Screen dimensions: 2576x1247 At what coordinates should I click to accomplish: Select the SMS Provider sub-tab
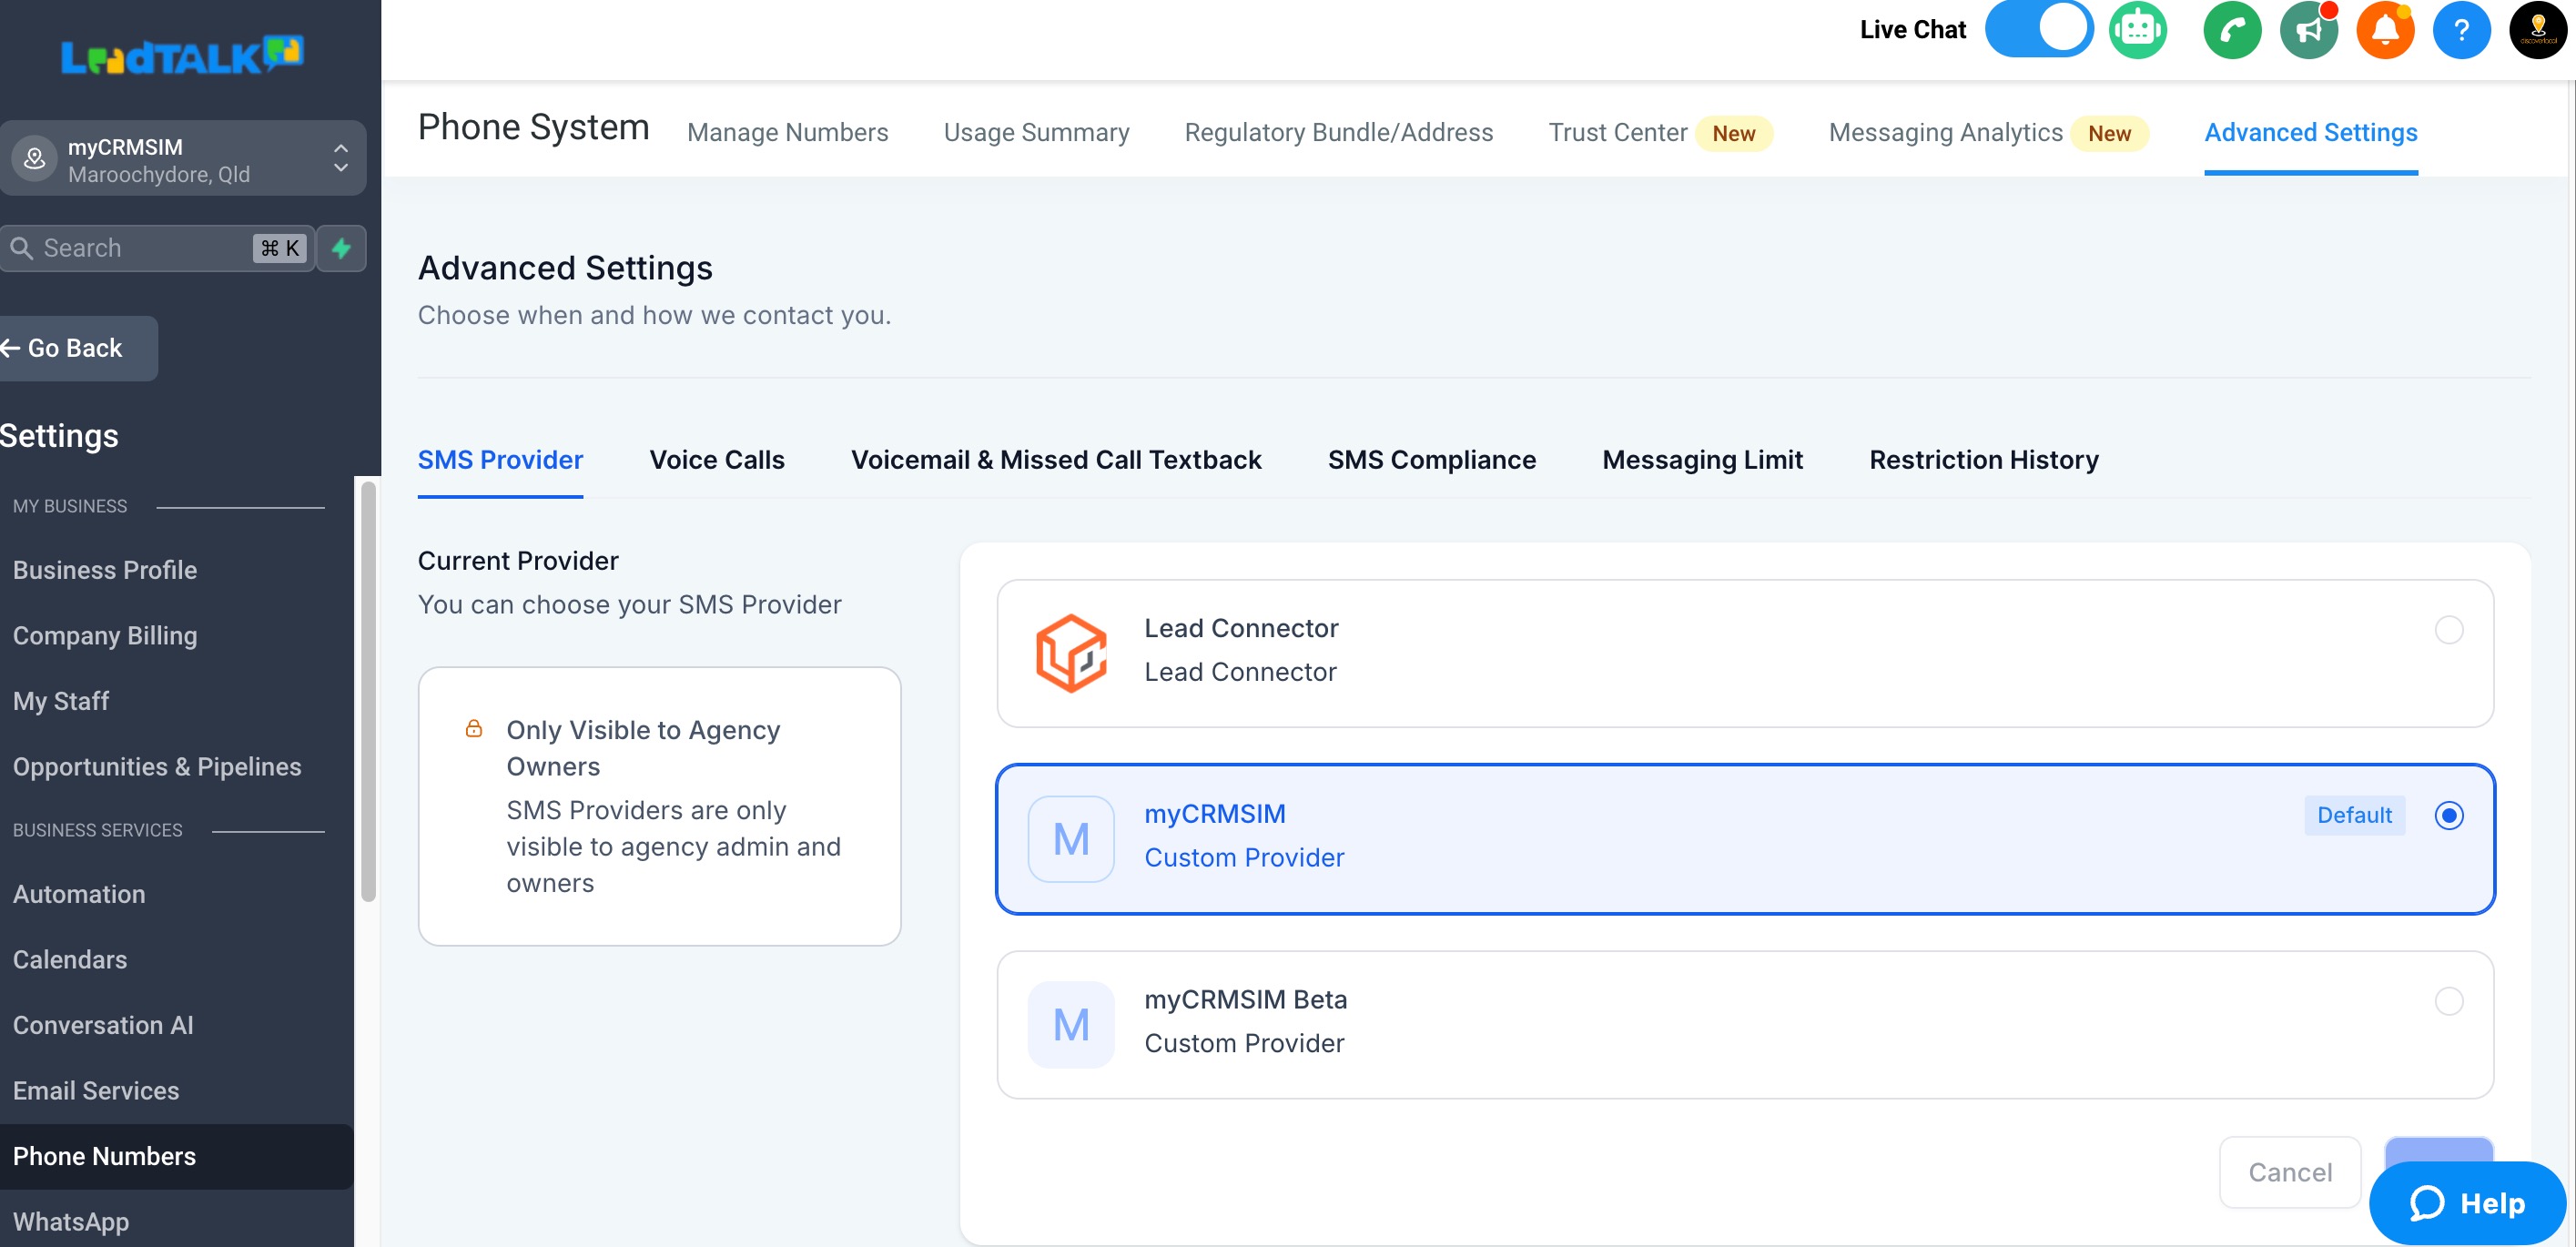[x=500, y=459]
